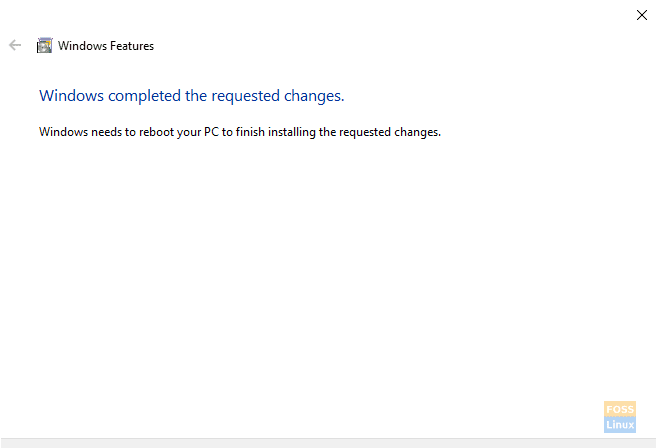Click the gray footer bar at bottom
The image size is (656, 448).
328,443
